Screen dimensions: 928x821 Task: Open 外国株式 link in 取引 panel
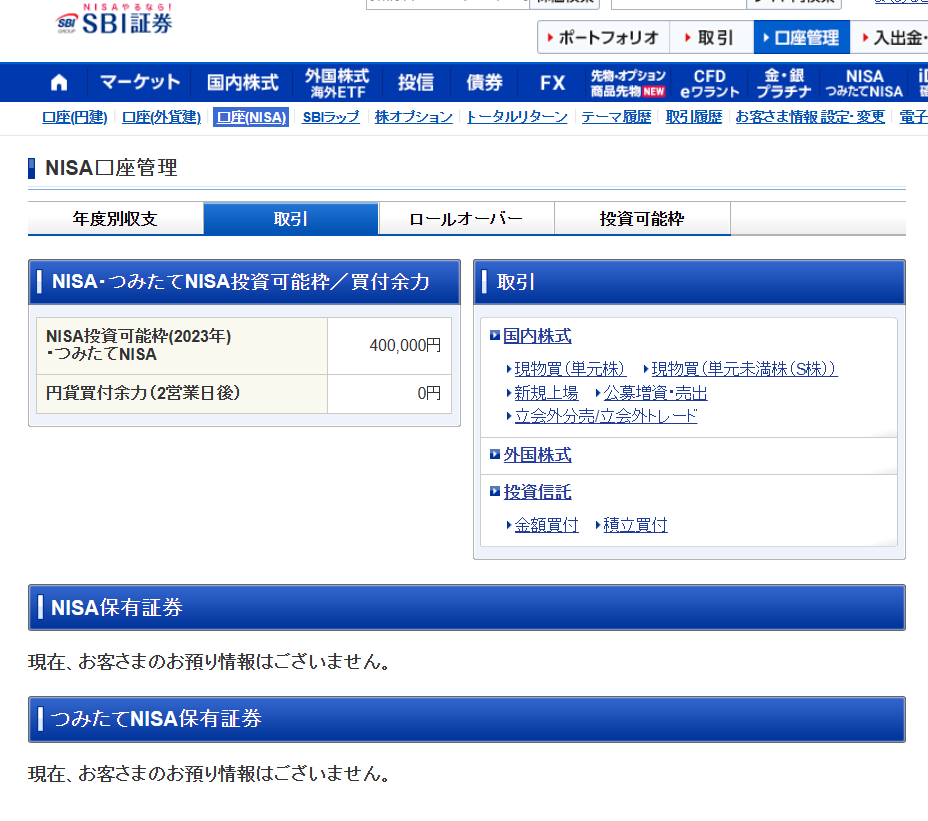(537, 455)
